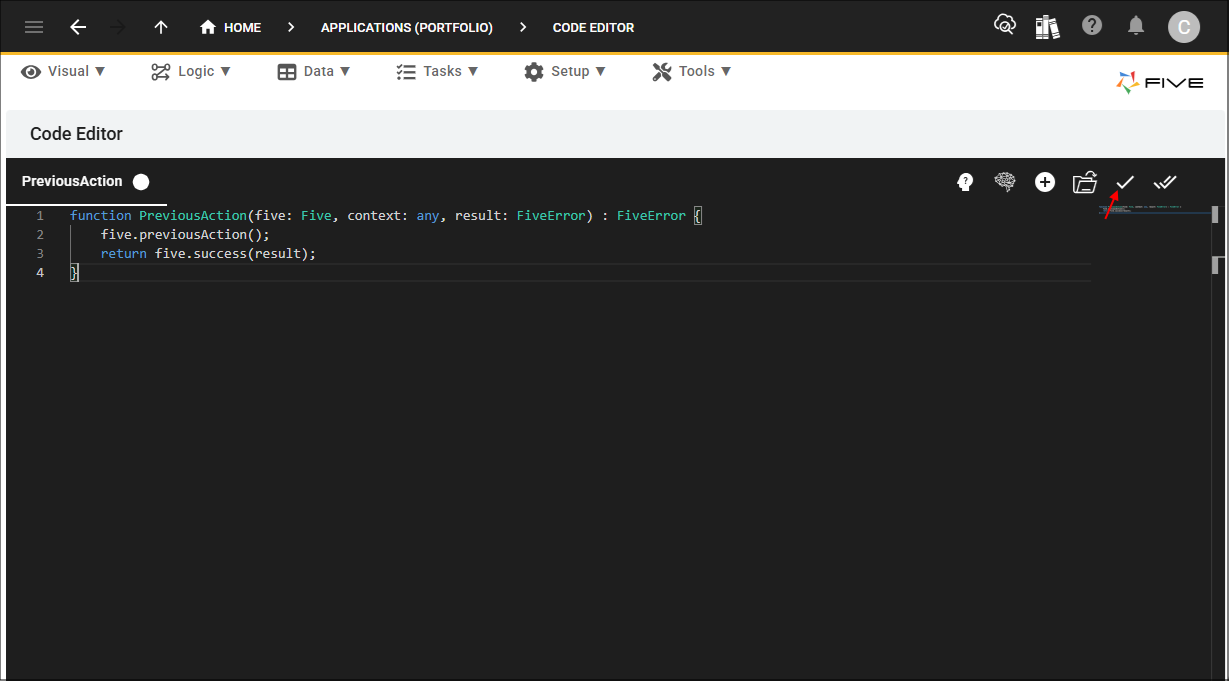
Task: Add new code with the plus icon
Action: (1045, 182)
